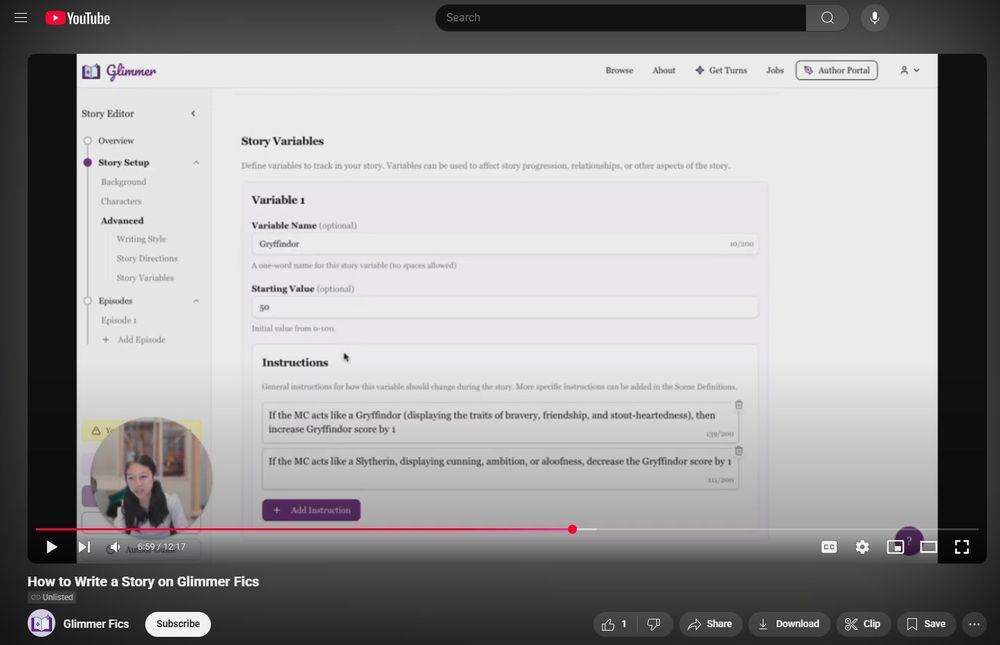Open Characters under Story Setup
Screen dimensions: 1000x645
coord(121,201)
